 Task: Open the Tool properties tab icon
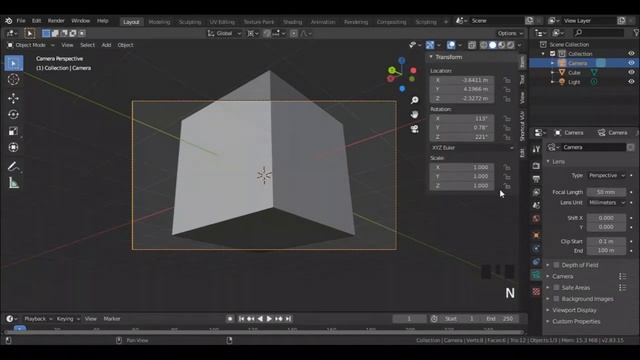[536, 149]
